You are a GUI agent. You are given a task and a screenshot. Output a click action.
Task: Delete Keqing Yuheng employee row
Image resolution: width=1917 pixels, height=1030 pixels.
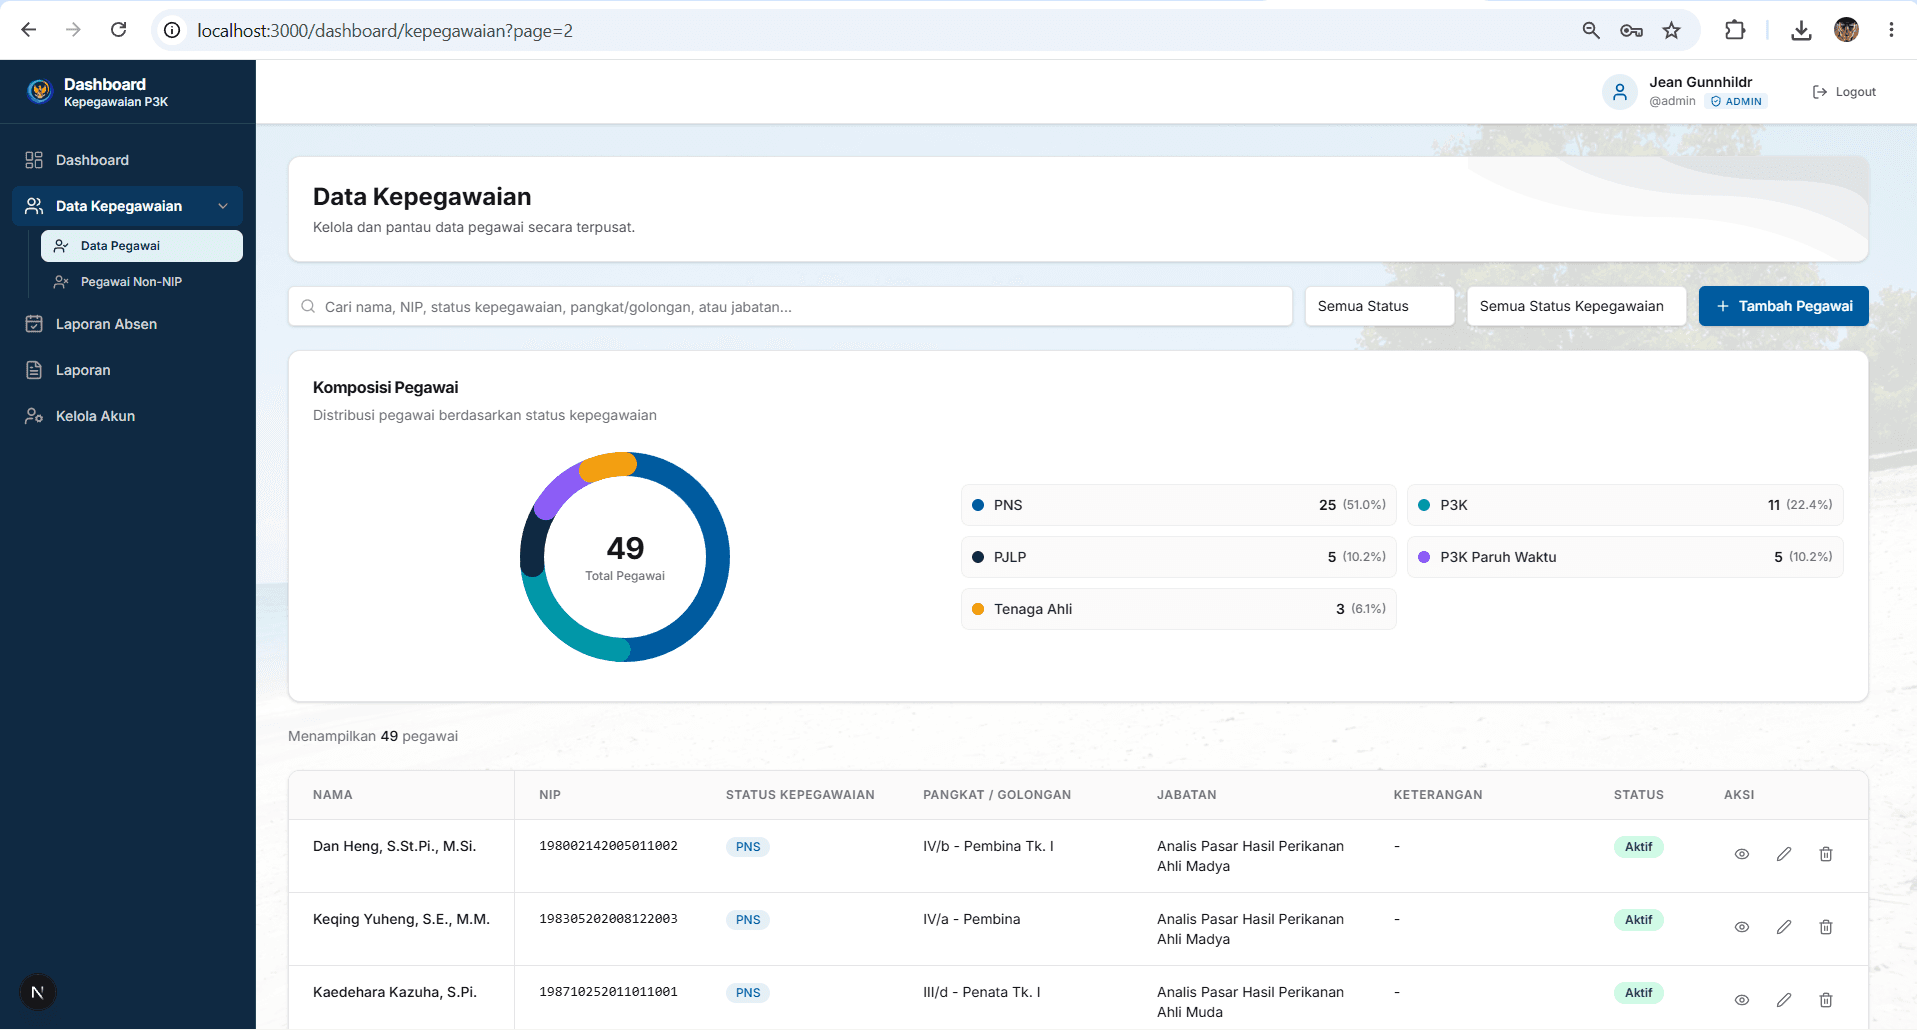coord(1825,927)
